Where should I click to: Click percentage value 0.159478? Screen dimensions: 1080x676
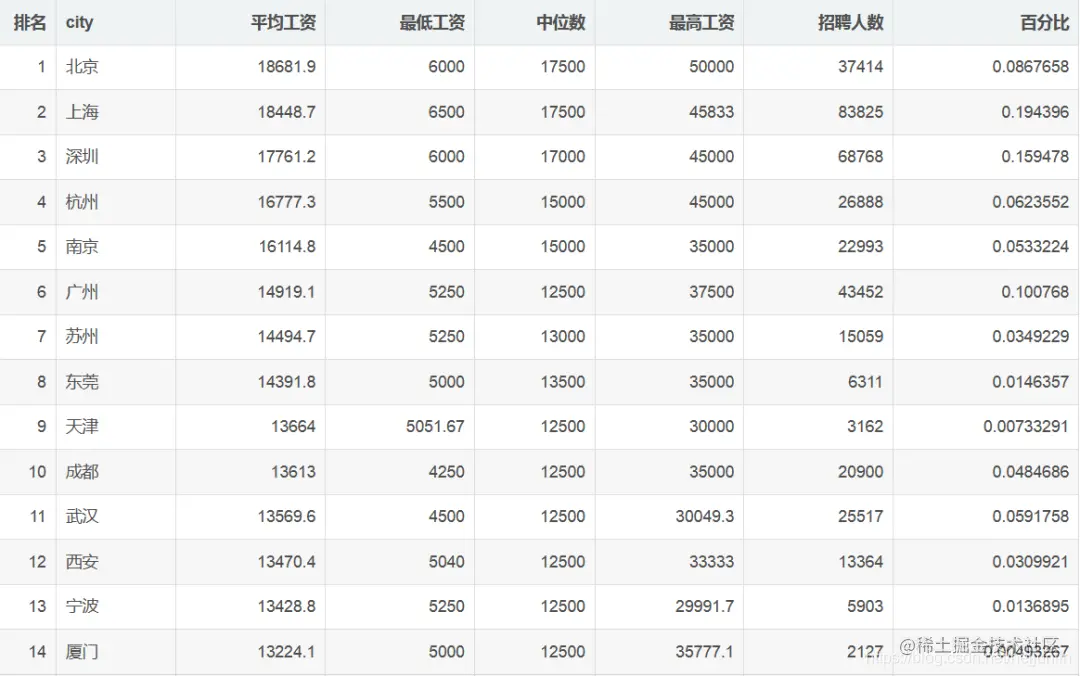[x=1035, y=156]
